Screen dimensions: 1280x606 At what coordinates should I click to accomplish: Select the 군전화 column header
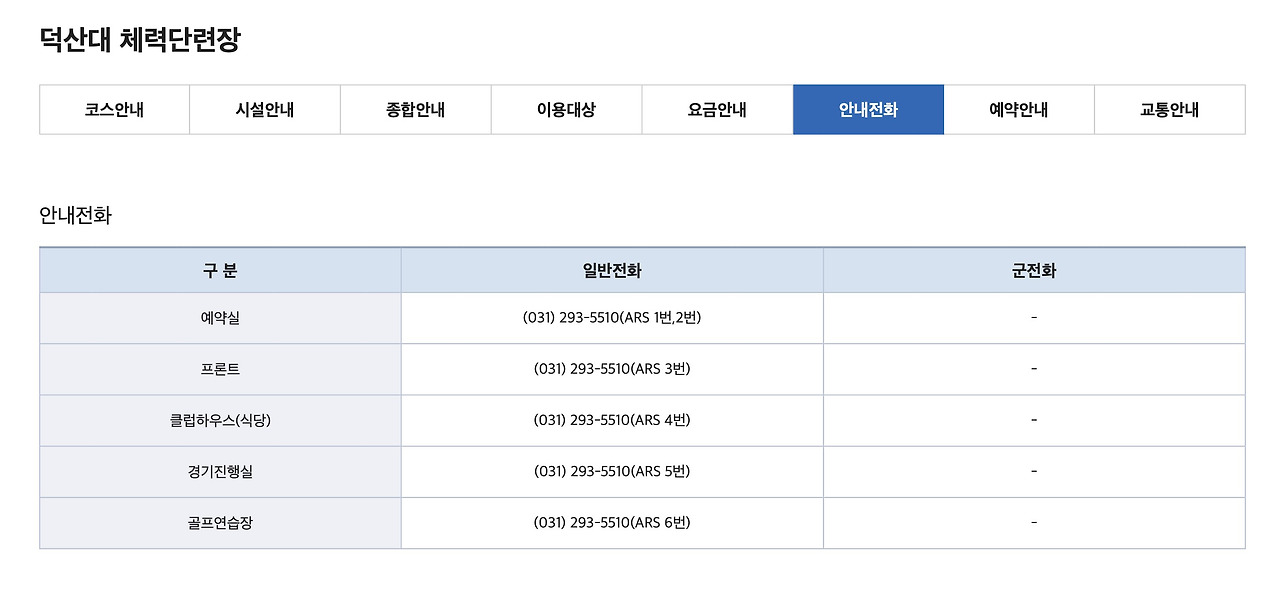1035,270
